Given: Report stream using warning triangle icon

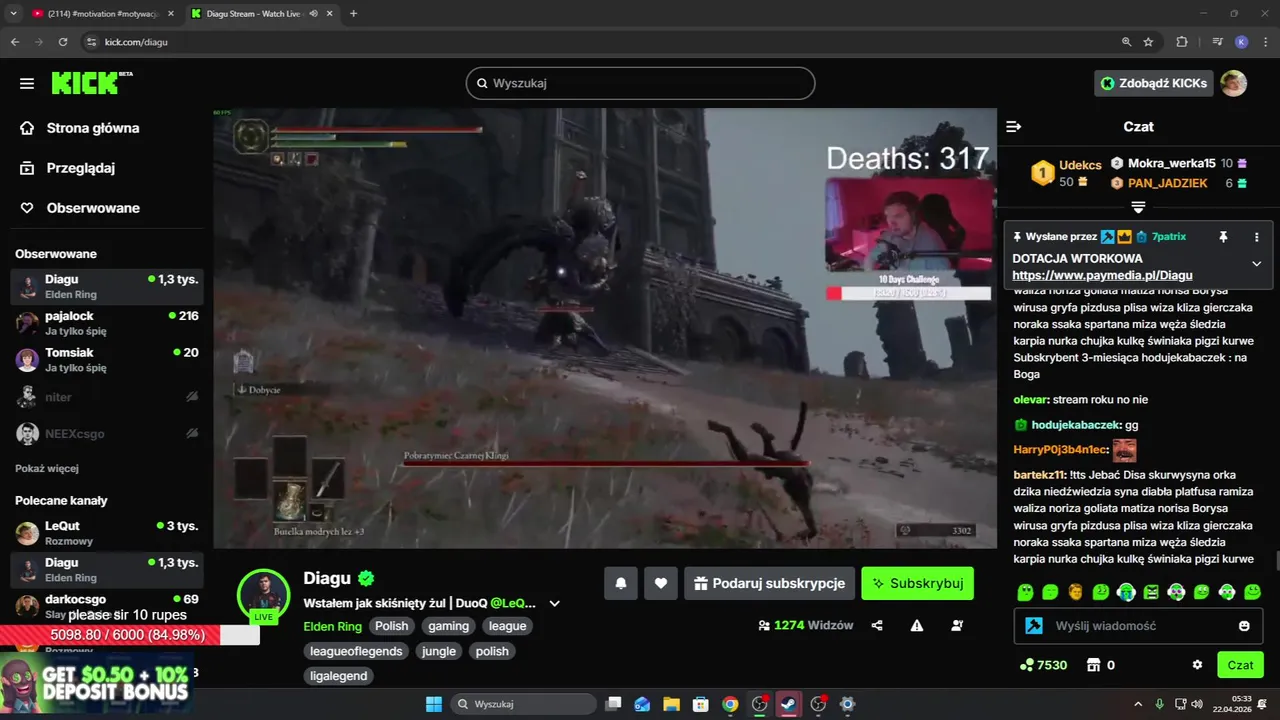Looking at the screenshot, I should [917, 626].
